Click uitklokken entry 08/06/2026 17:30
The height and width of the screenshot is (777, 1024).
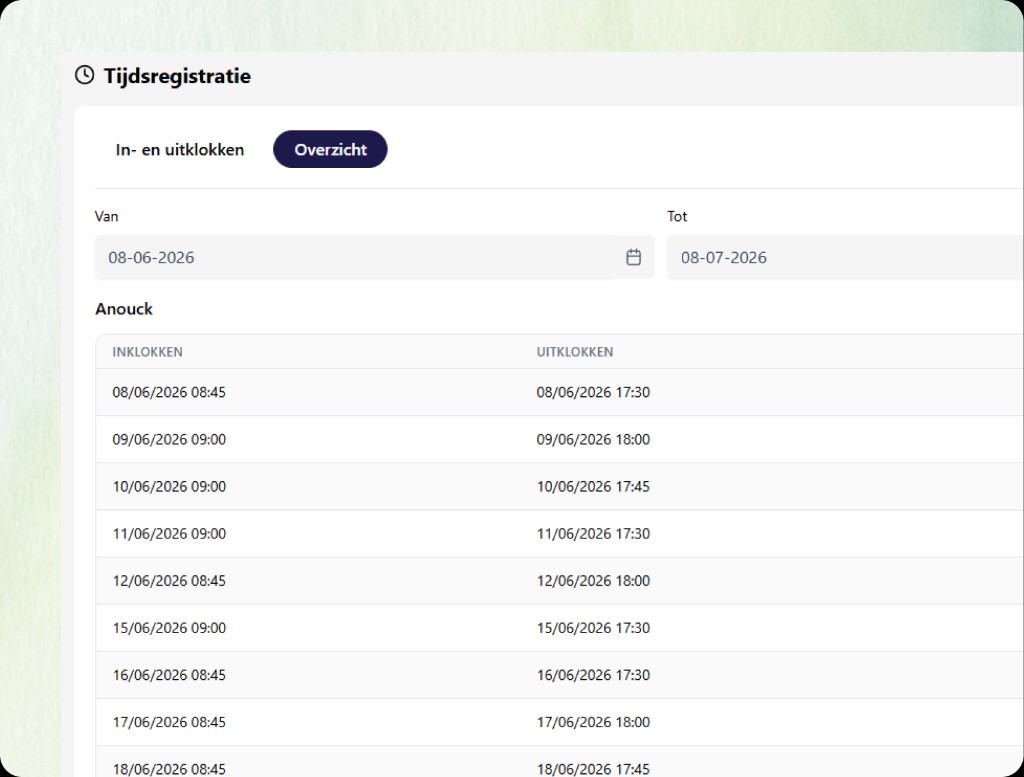click(593, 392)
